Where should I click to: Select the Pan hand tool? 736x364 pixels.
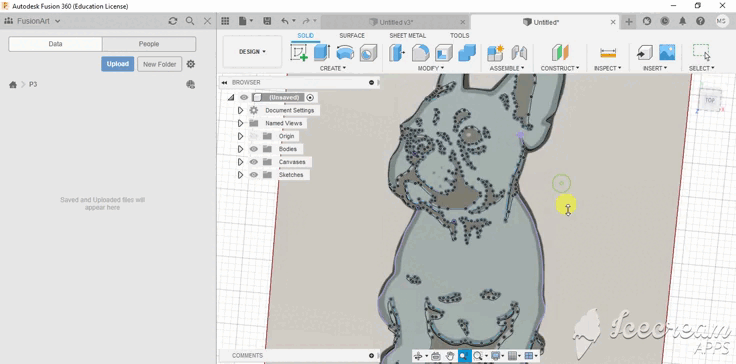(x=450, y=356)
